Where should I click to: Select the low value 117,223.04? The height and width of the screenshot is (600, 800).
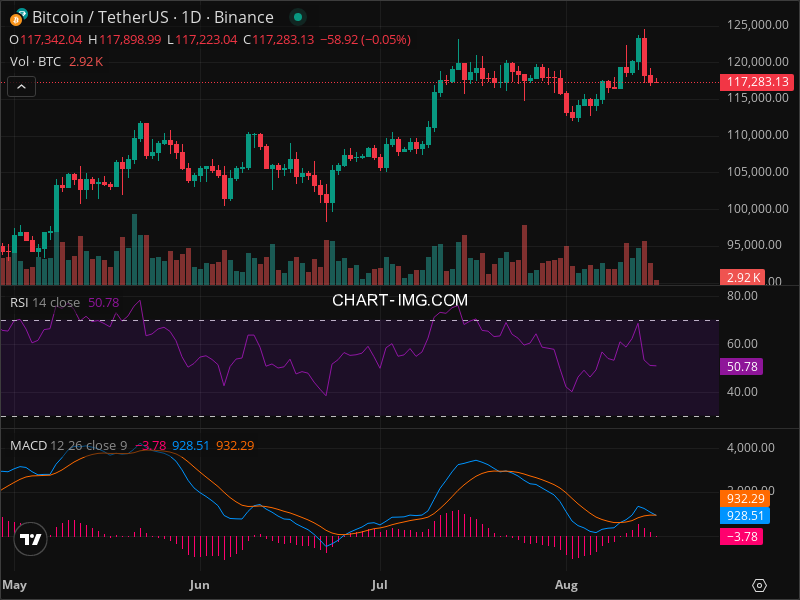click(x=206, y=40)
